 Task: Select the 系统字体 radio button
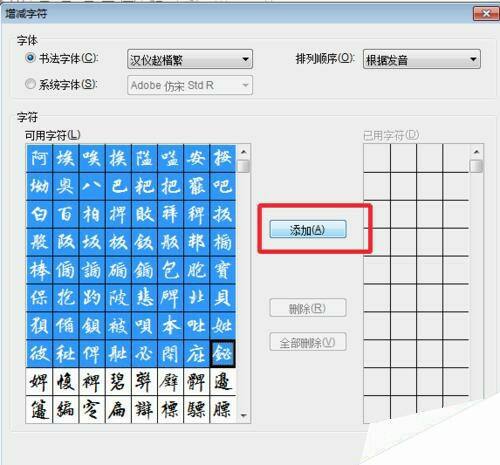click(x=30, y=84)
